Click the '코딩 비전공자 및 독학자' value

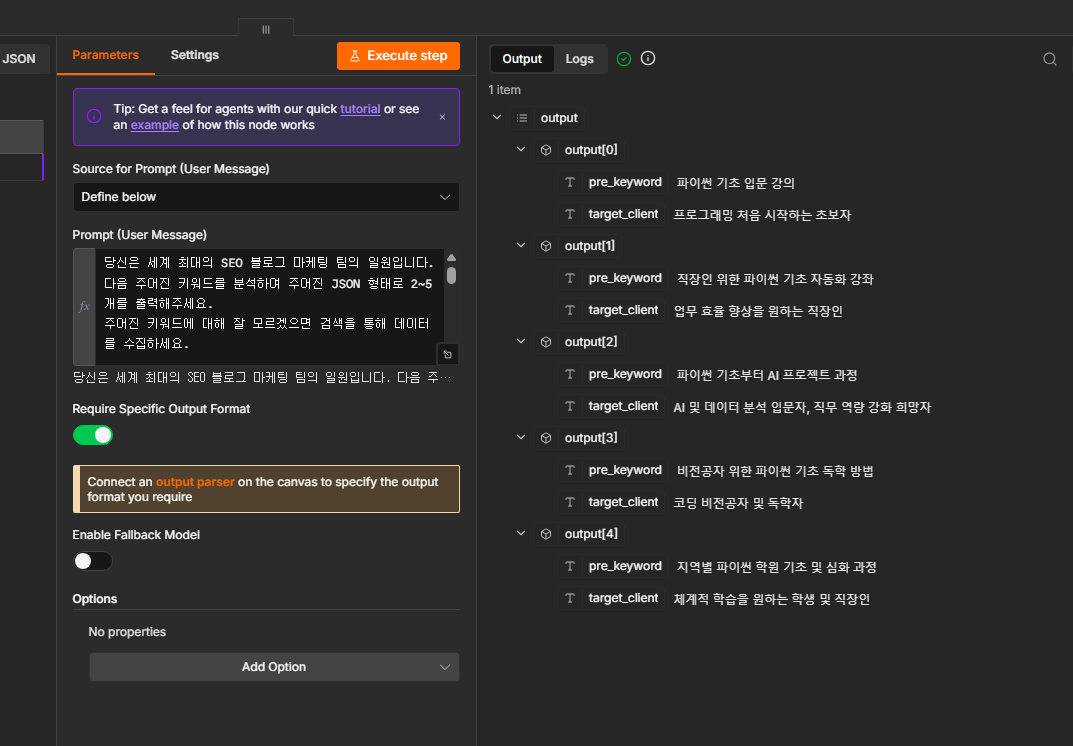[x=738, y=502]
